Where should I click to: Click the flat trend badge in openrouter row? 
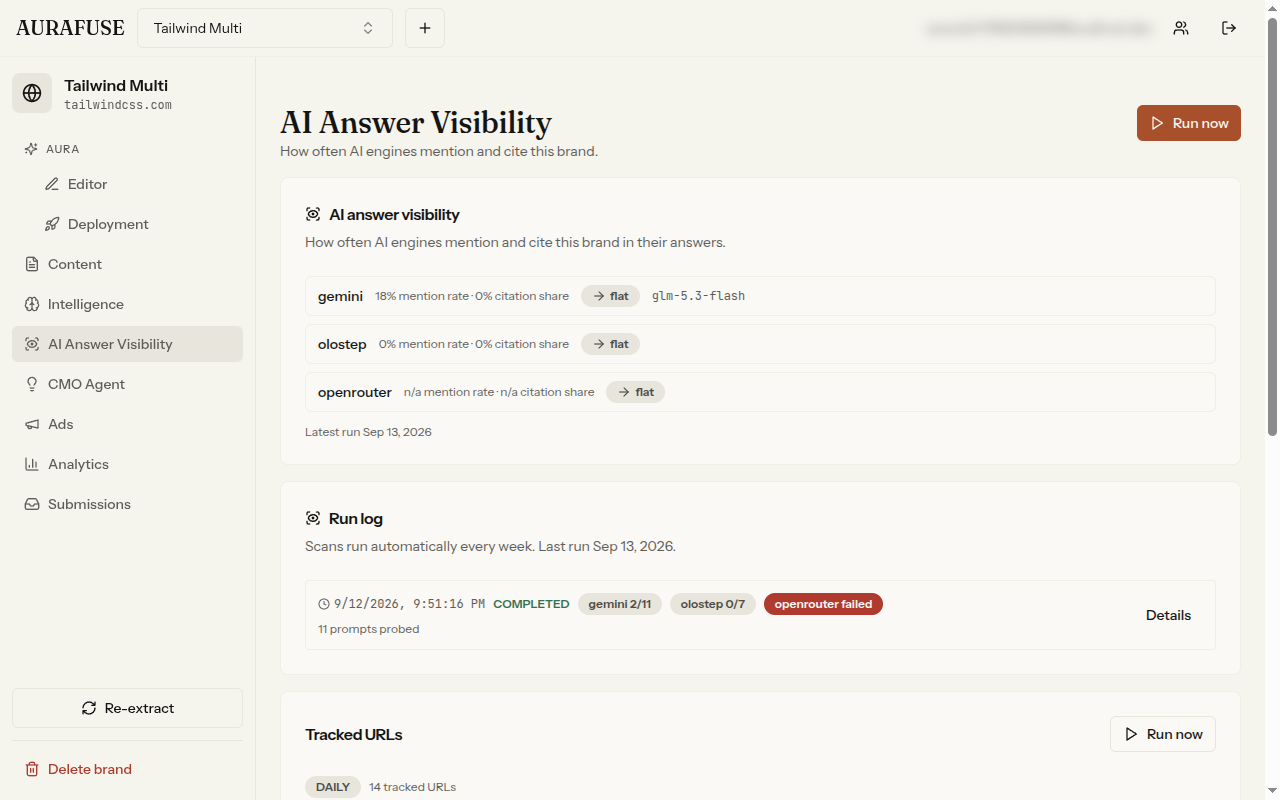pyautogui.click(x=635, y=392)
